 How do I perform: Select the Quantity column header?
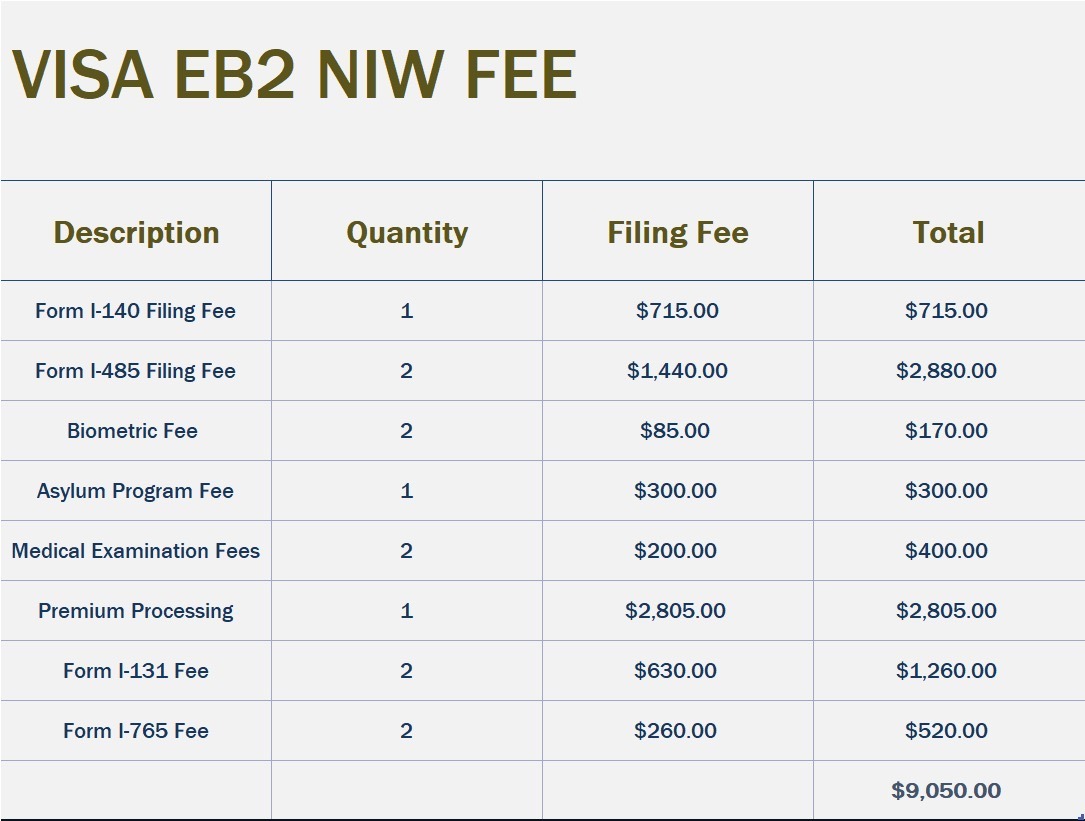(x=407, y=232)
